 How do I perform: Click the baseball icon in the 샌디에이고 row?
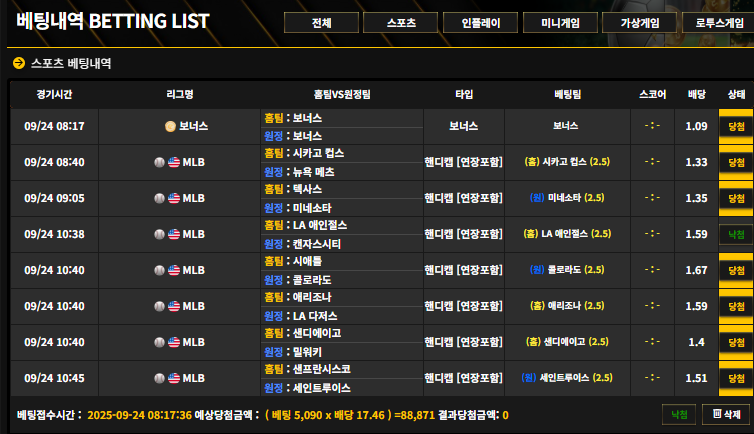point(159,342)
